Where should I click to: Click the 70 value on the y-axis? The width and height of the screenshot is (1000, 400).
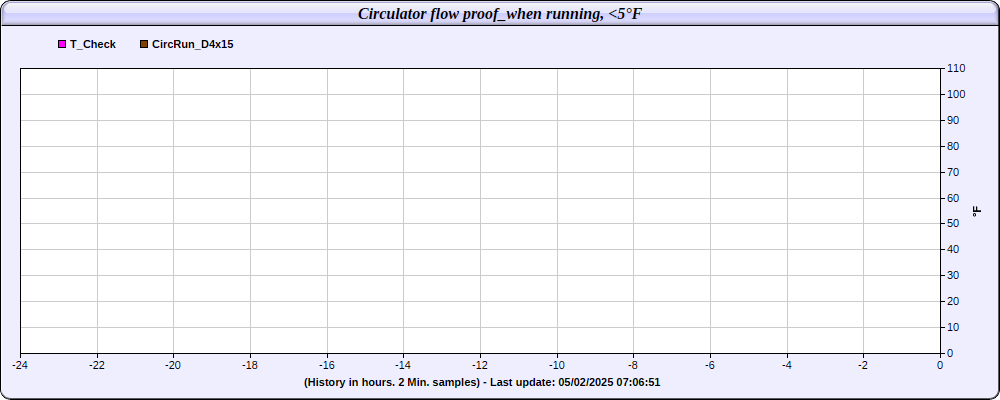(953, 172)
